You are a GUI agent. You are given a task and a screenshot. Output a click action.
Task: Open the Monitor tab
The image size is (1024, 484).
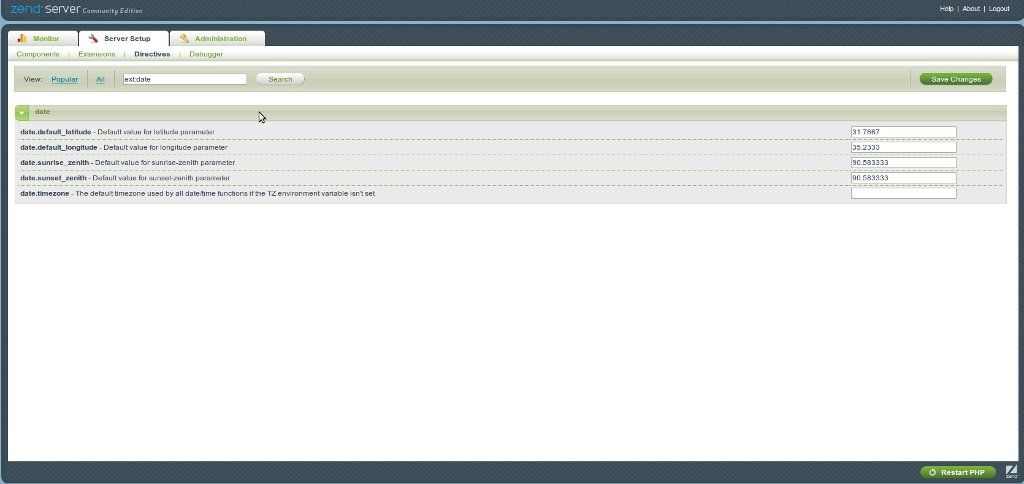pyautogui.click(x=42, y=39)
